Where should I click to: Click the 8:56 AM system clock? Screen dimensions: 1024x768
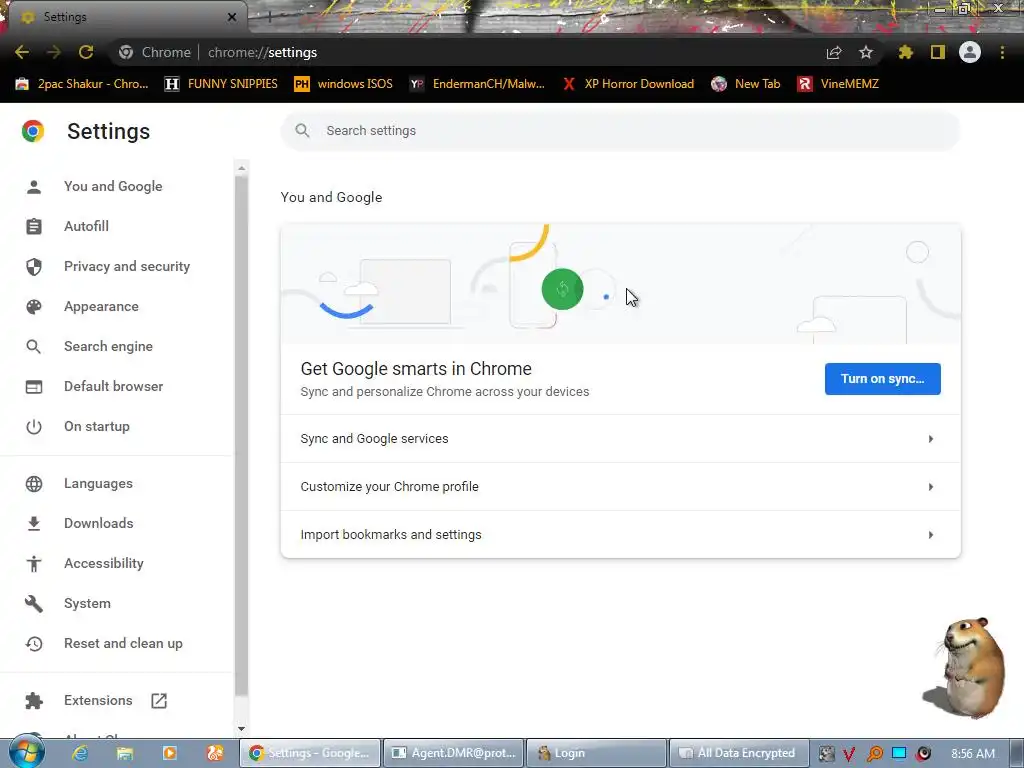(x=973, y=754)
